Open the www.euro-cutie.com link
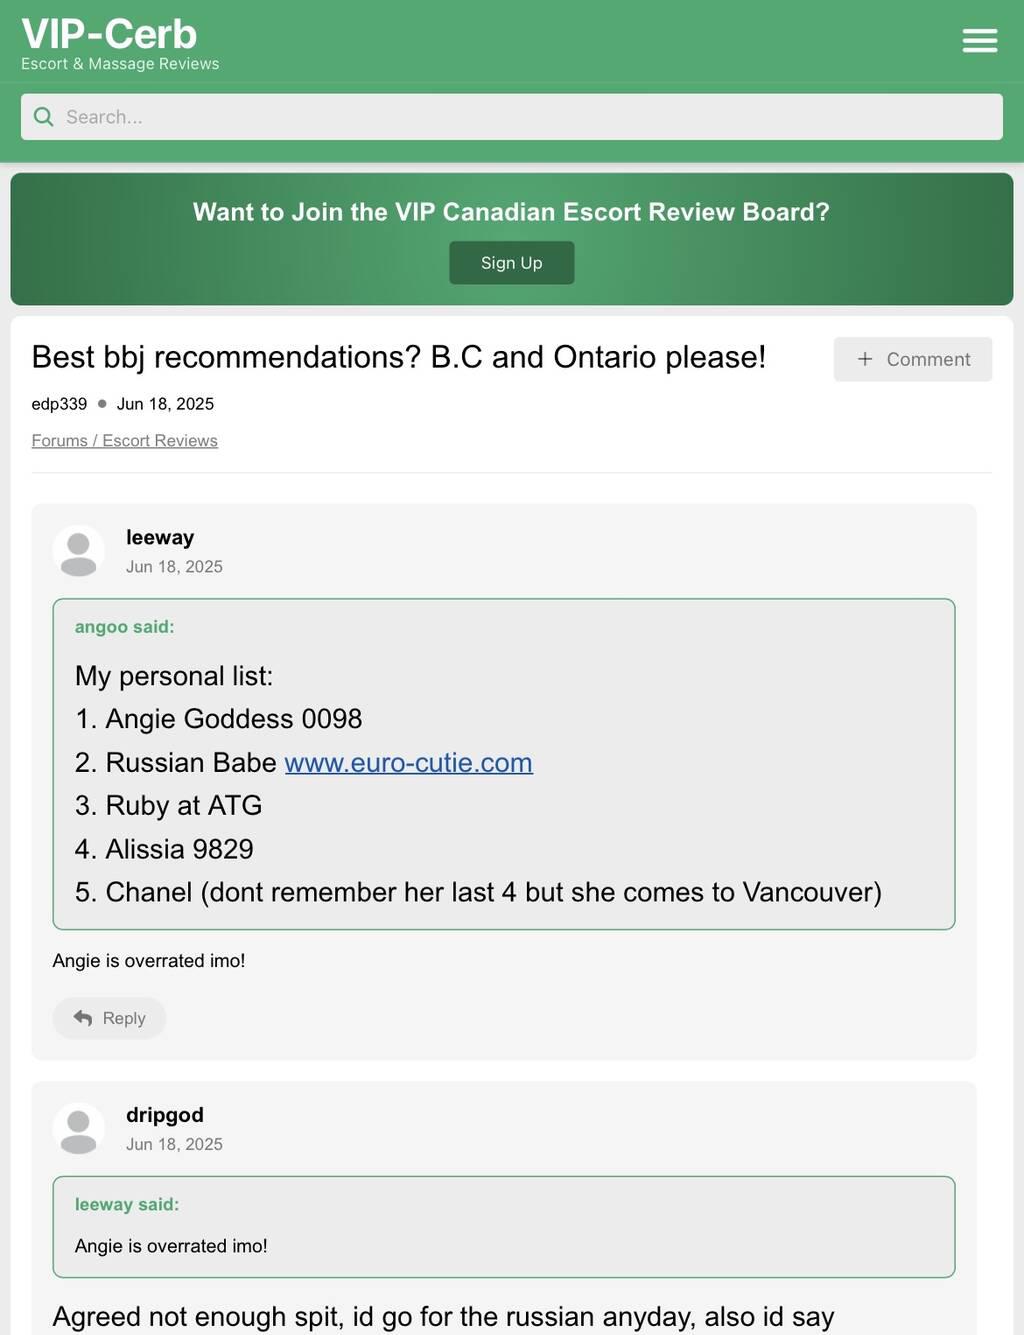Viewport: 1024px width, 1335px height. click(x=408, y=762)
